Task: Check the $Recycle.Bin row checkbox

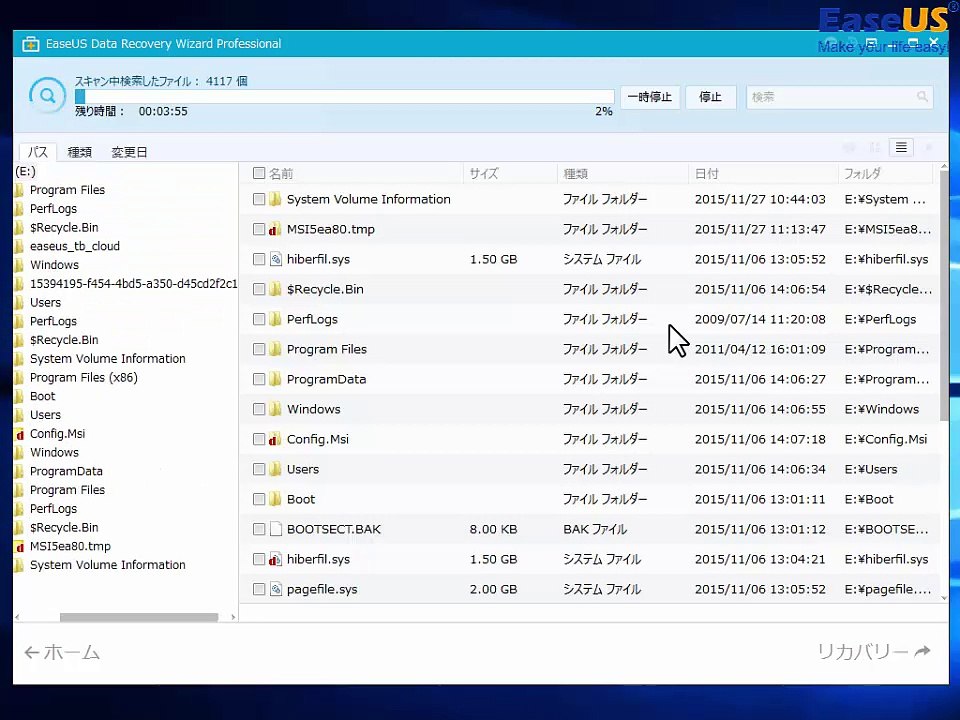Action: 259,289
